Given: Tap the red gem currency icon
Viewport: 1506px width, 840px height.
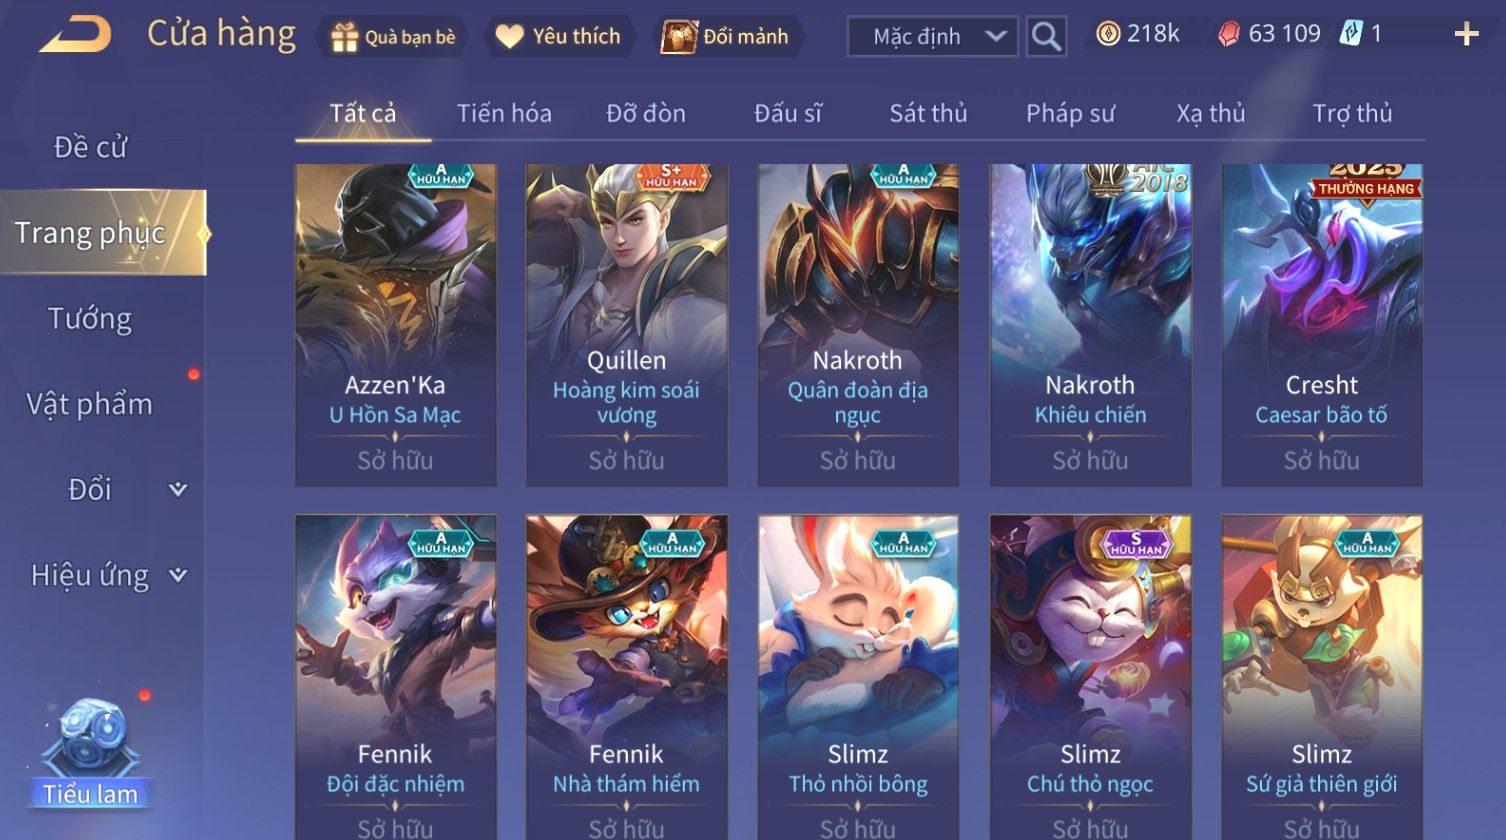Looking at the screenshot, I should [1228, 35].
